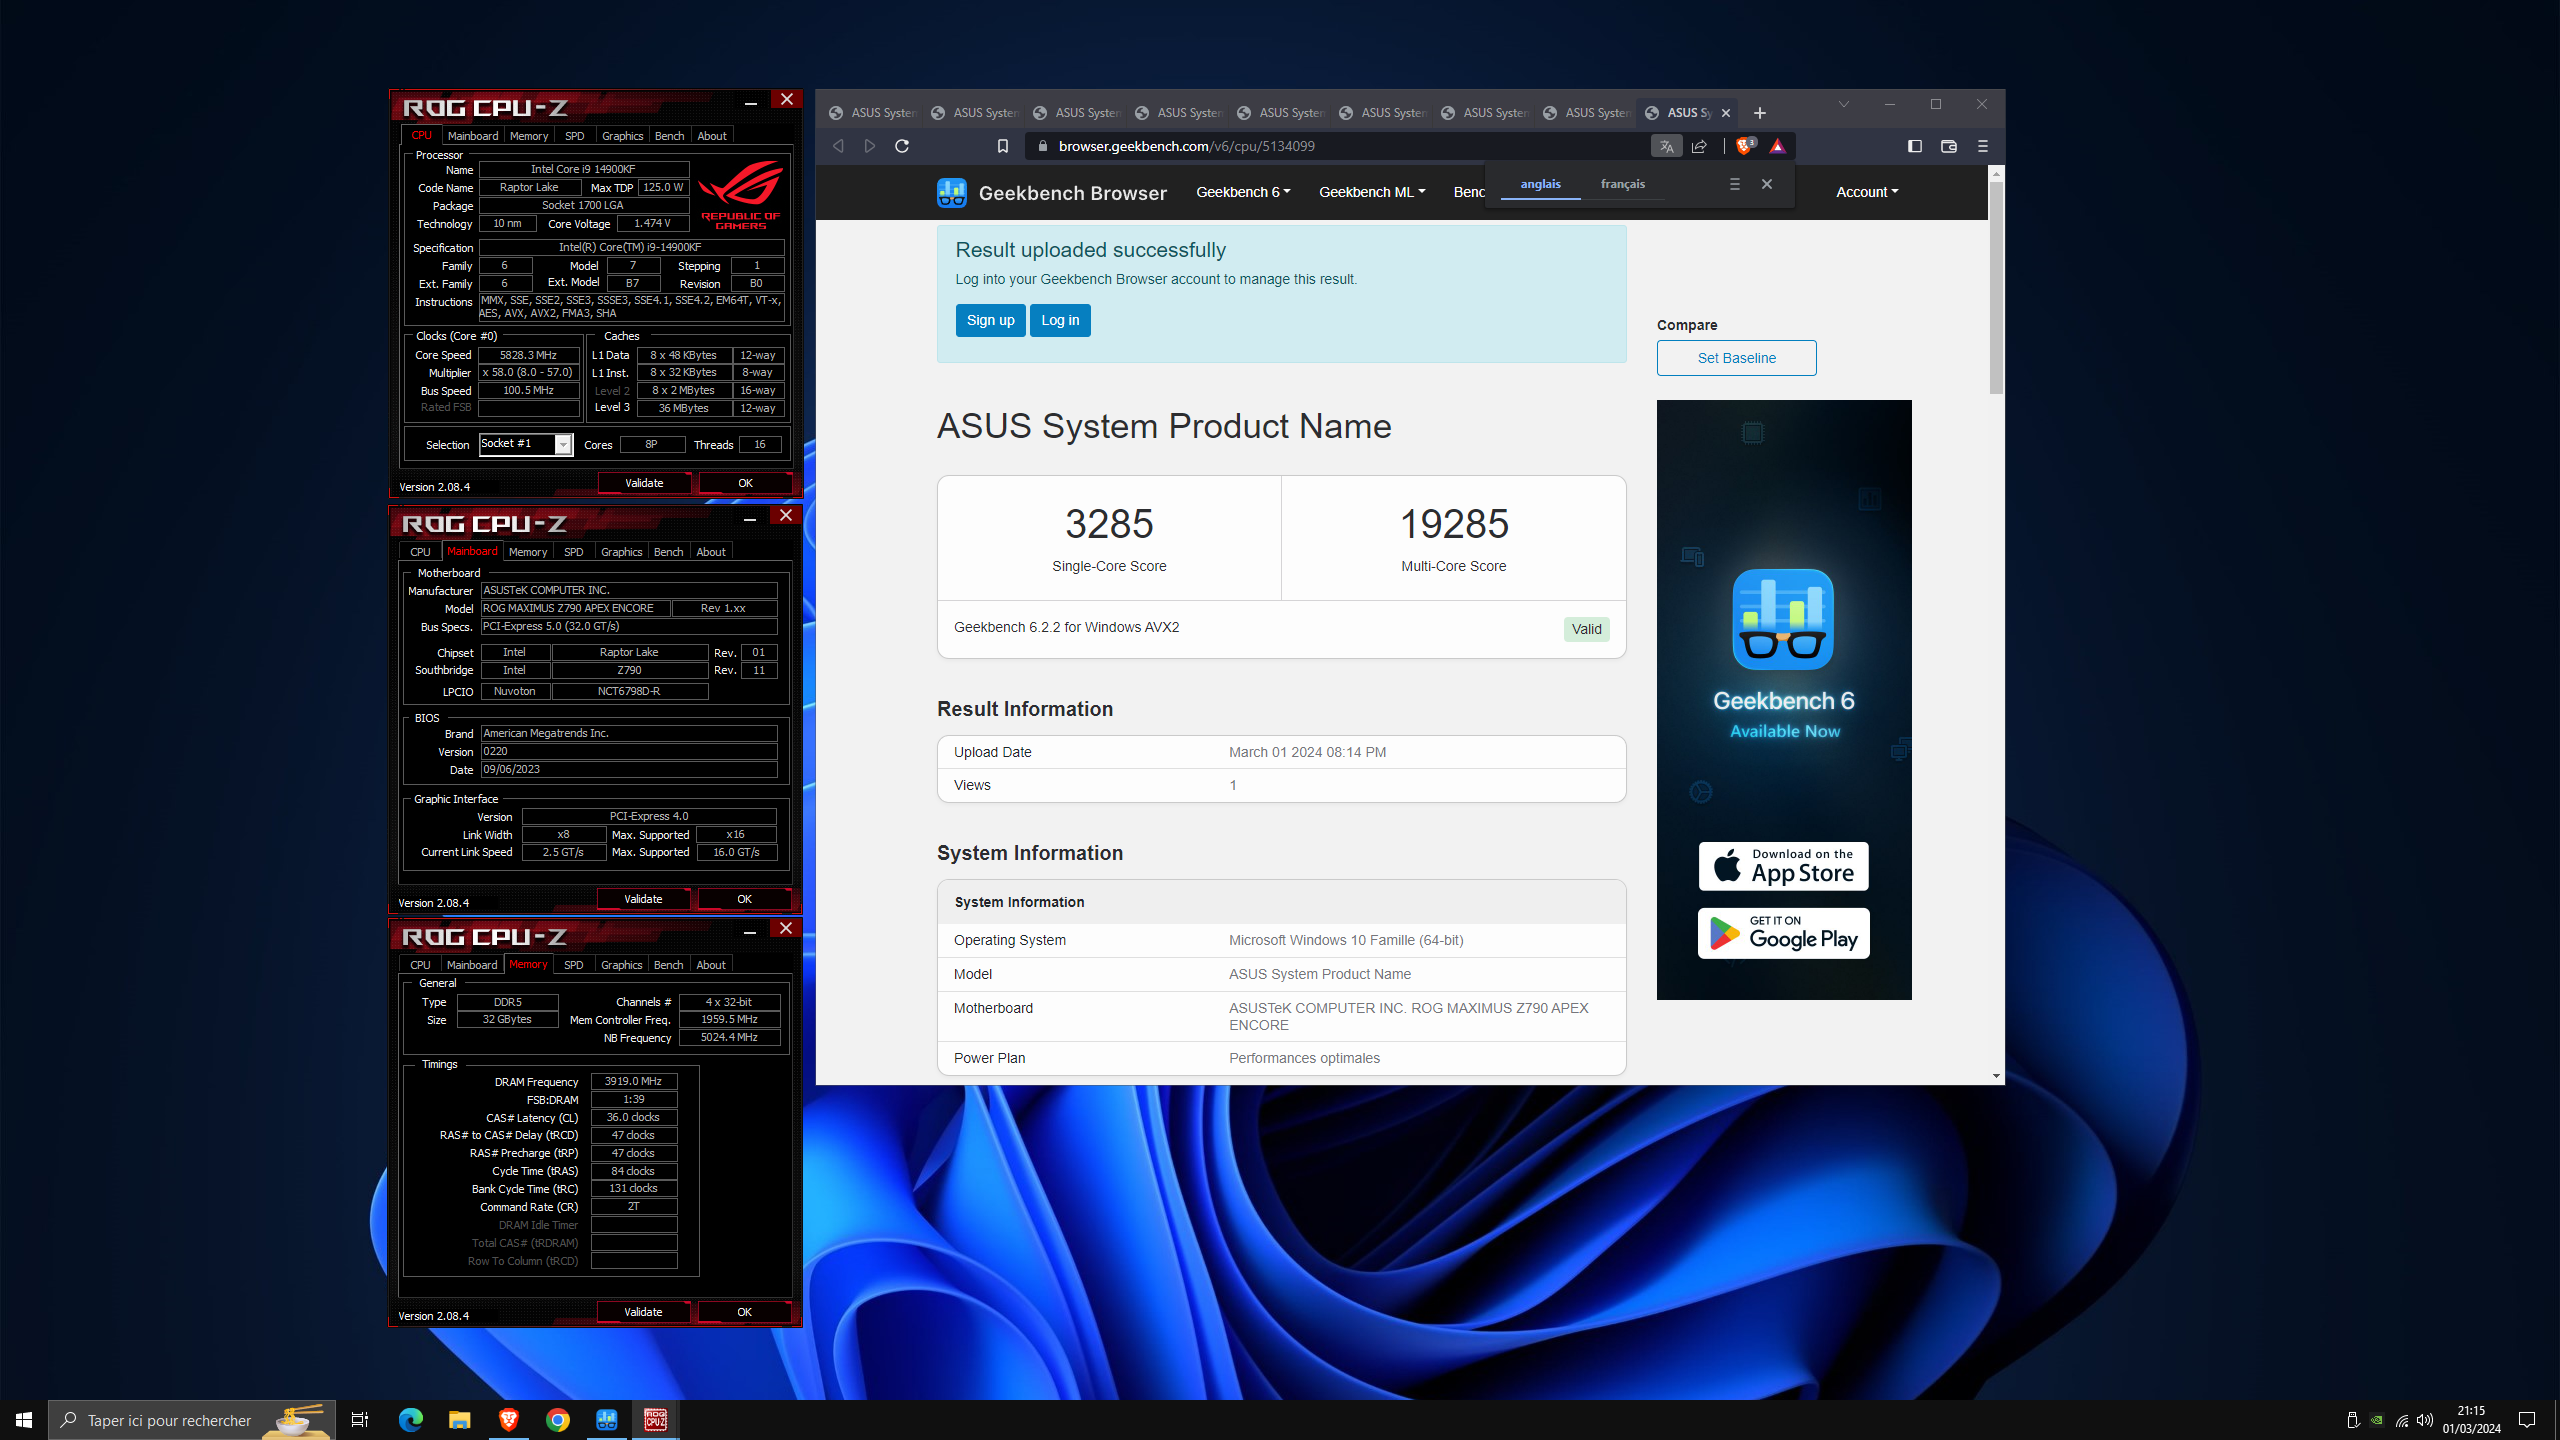
Task: Bookmark this page icon
Action: coord(1003,146)
